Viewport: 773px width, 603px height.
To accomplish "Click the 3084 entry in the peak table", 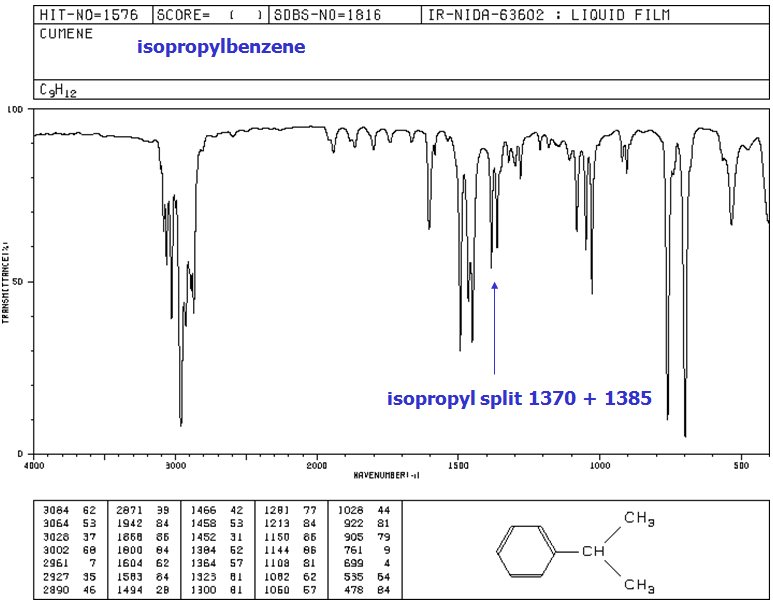I will (x=52, y=510).
